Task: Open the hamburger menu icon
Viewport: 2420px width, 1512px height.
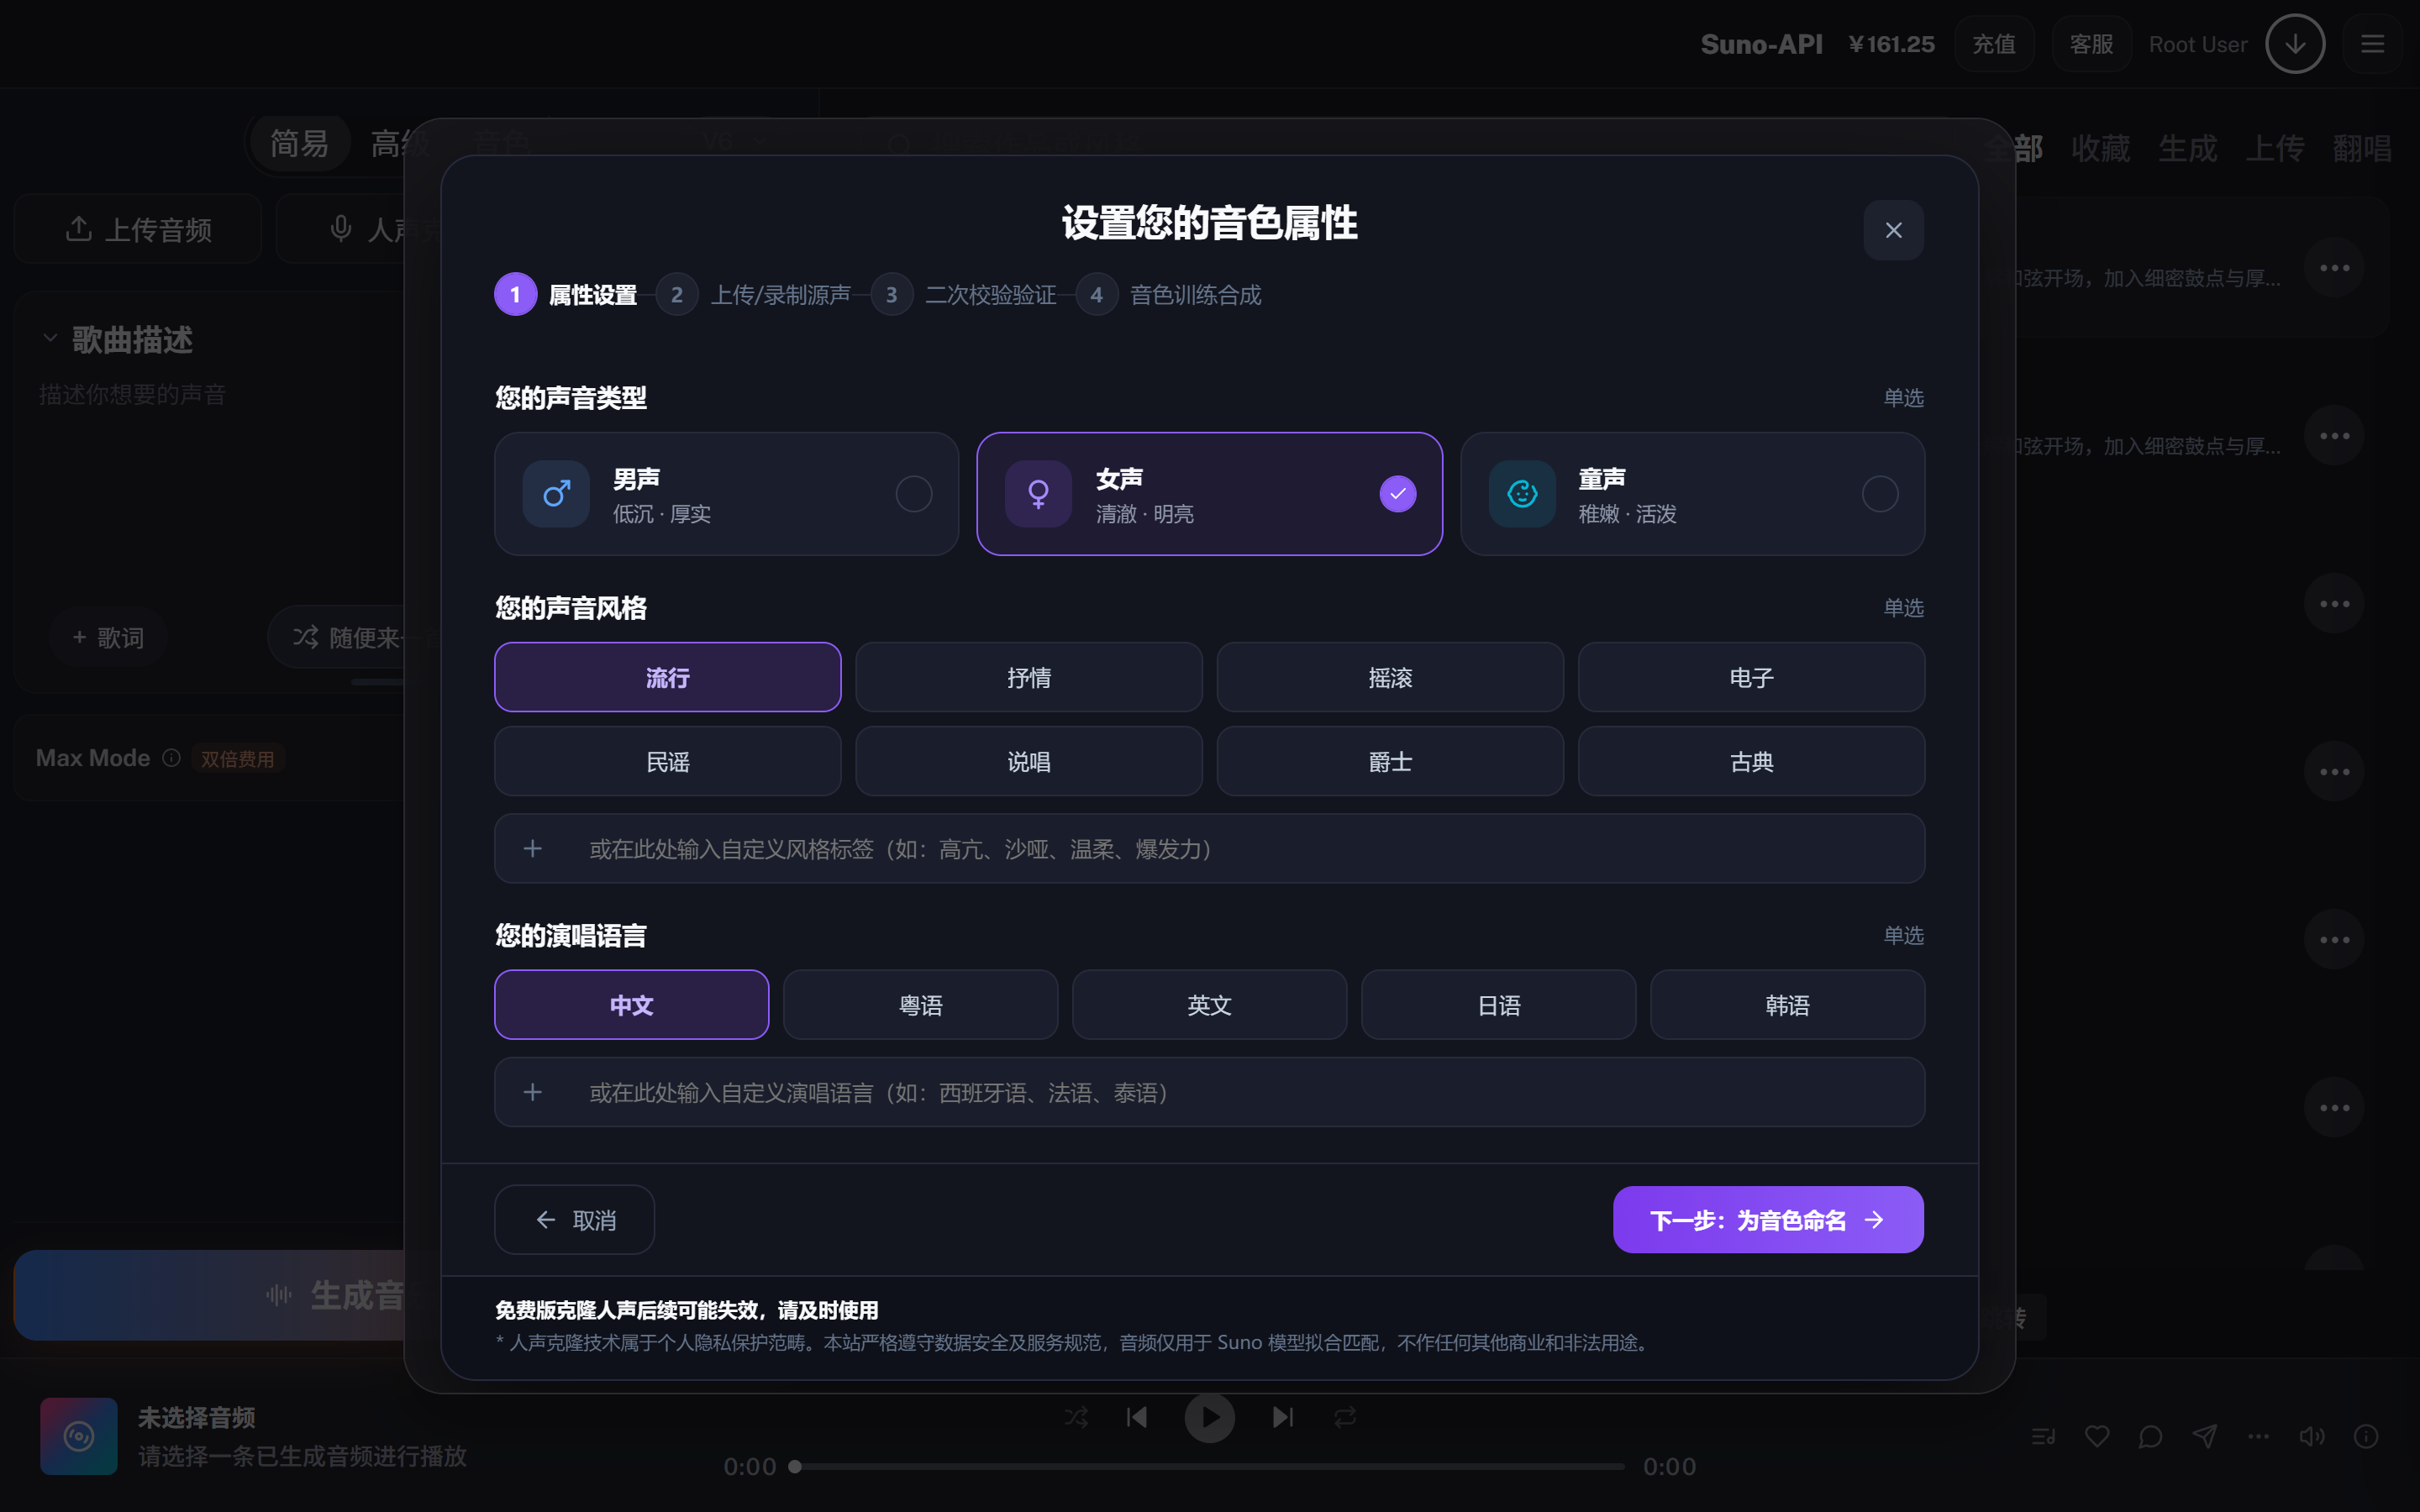Action: pyautogui.click(x=2372, y=44)
